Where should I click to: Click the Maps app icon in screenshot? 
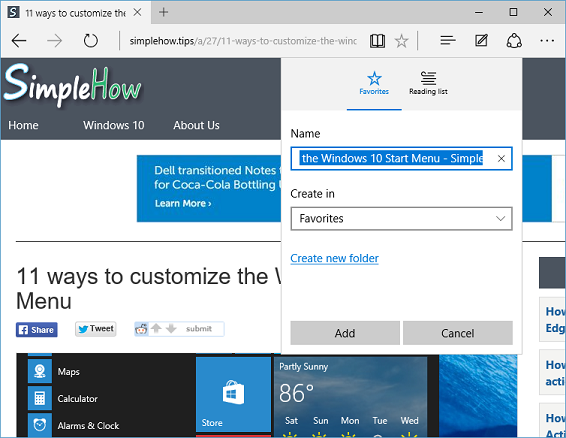(40, 371)
